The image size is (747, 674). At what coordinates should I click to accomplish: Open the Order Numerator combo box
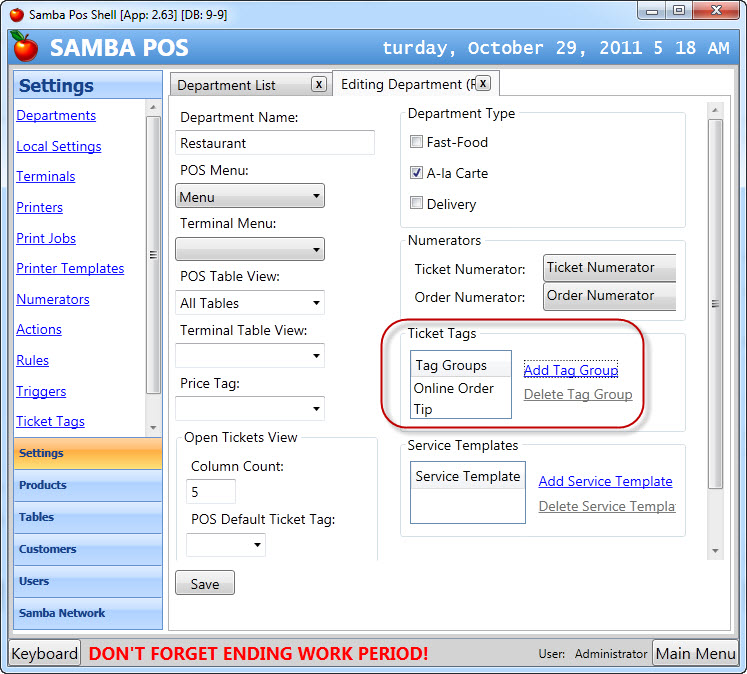click(609, 296)
